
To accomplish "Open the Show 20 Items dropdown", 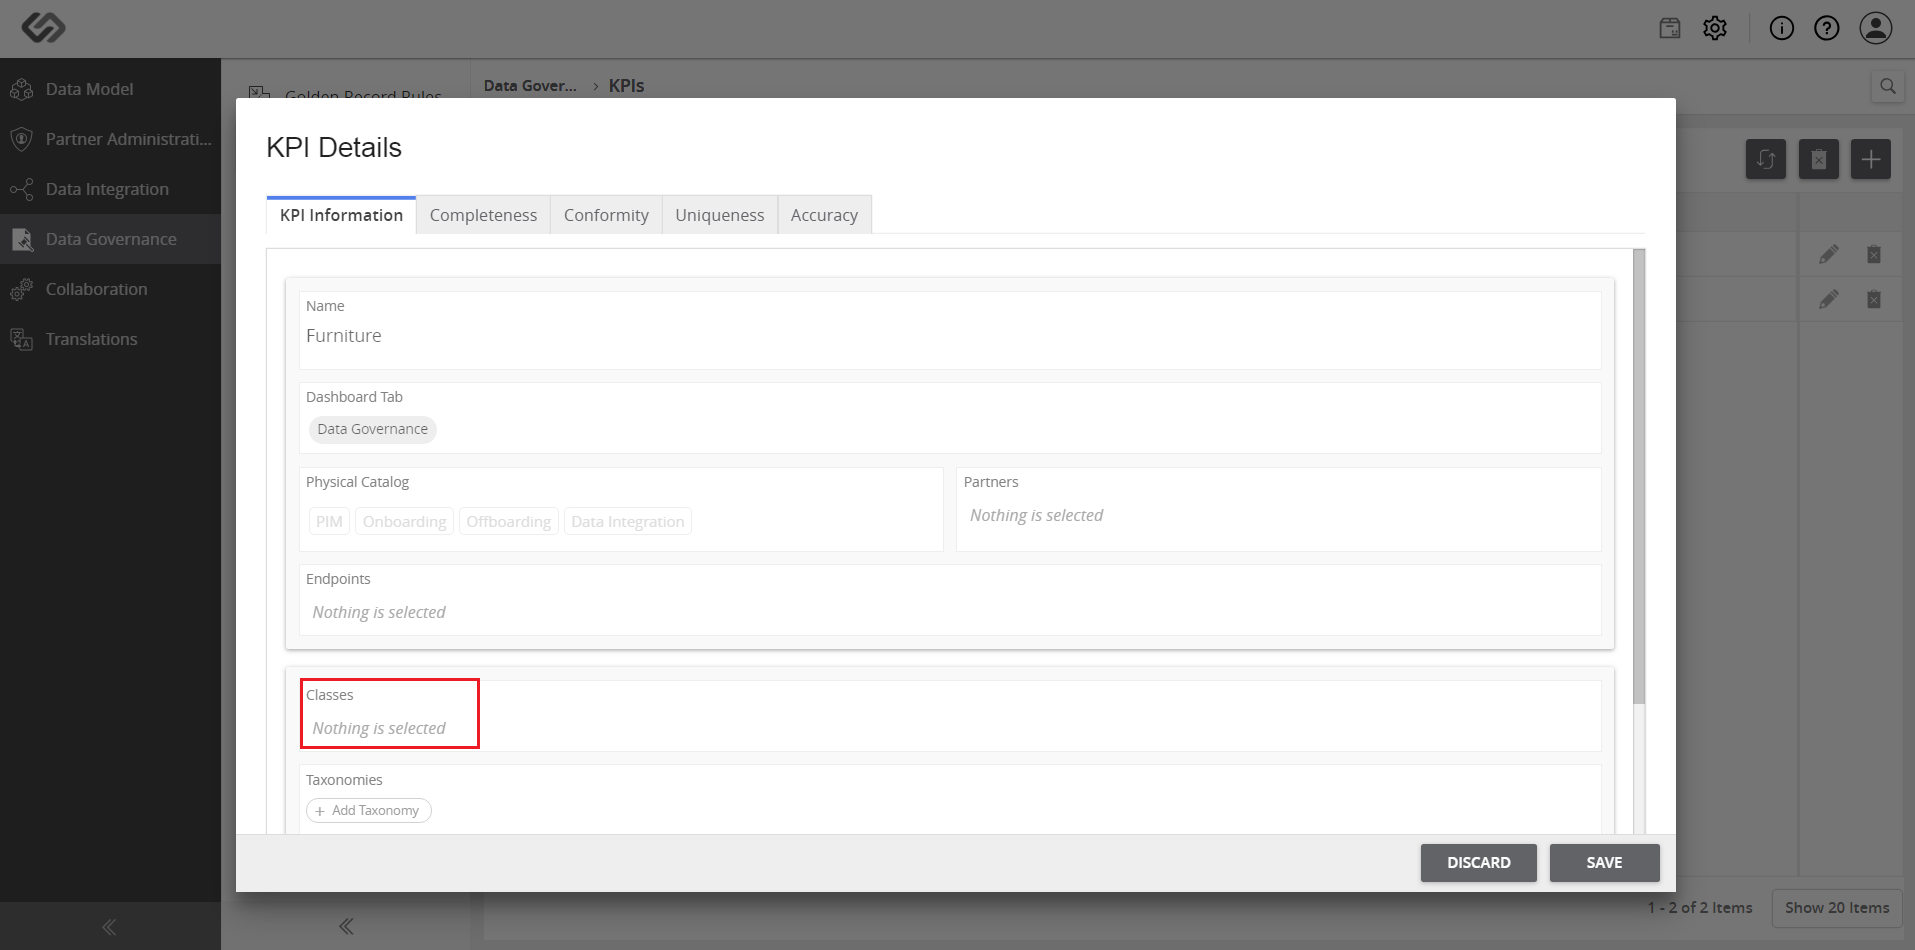I will (1836, 907).
